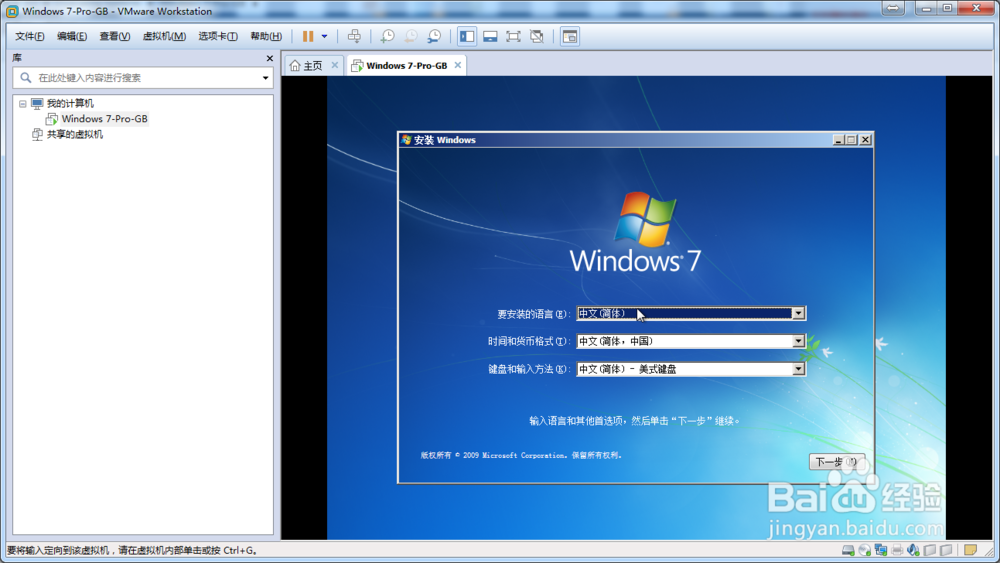Viewport: 1000px width, 563px height.
Task: Open the 文件(F) menu
Action: [30, 36]
